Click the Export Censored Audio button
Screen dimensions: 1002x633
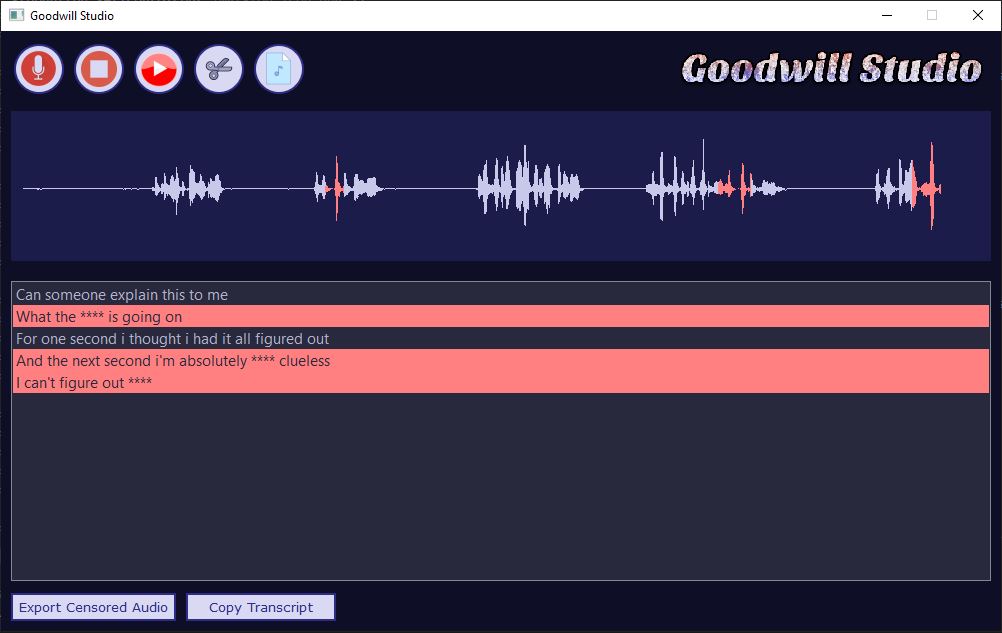93,607
